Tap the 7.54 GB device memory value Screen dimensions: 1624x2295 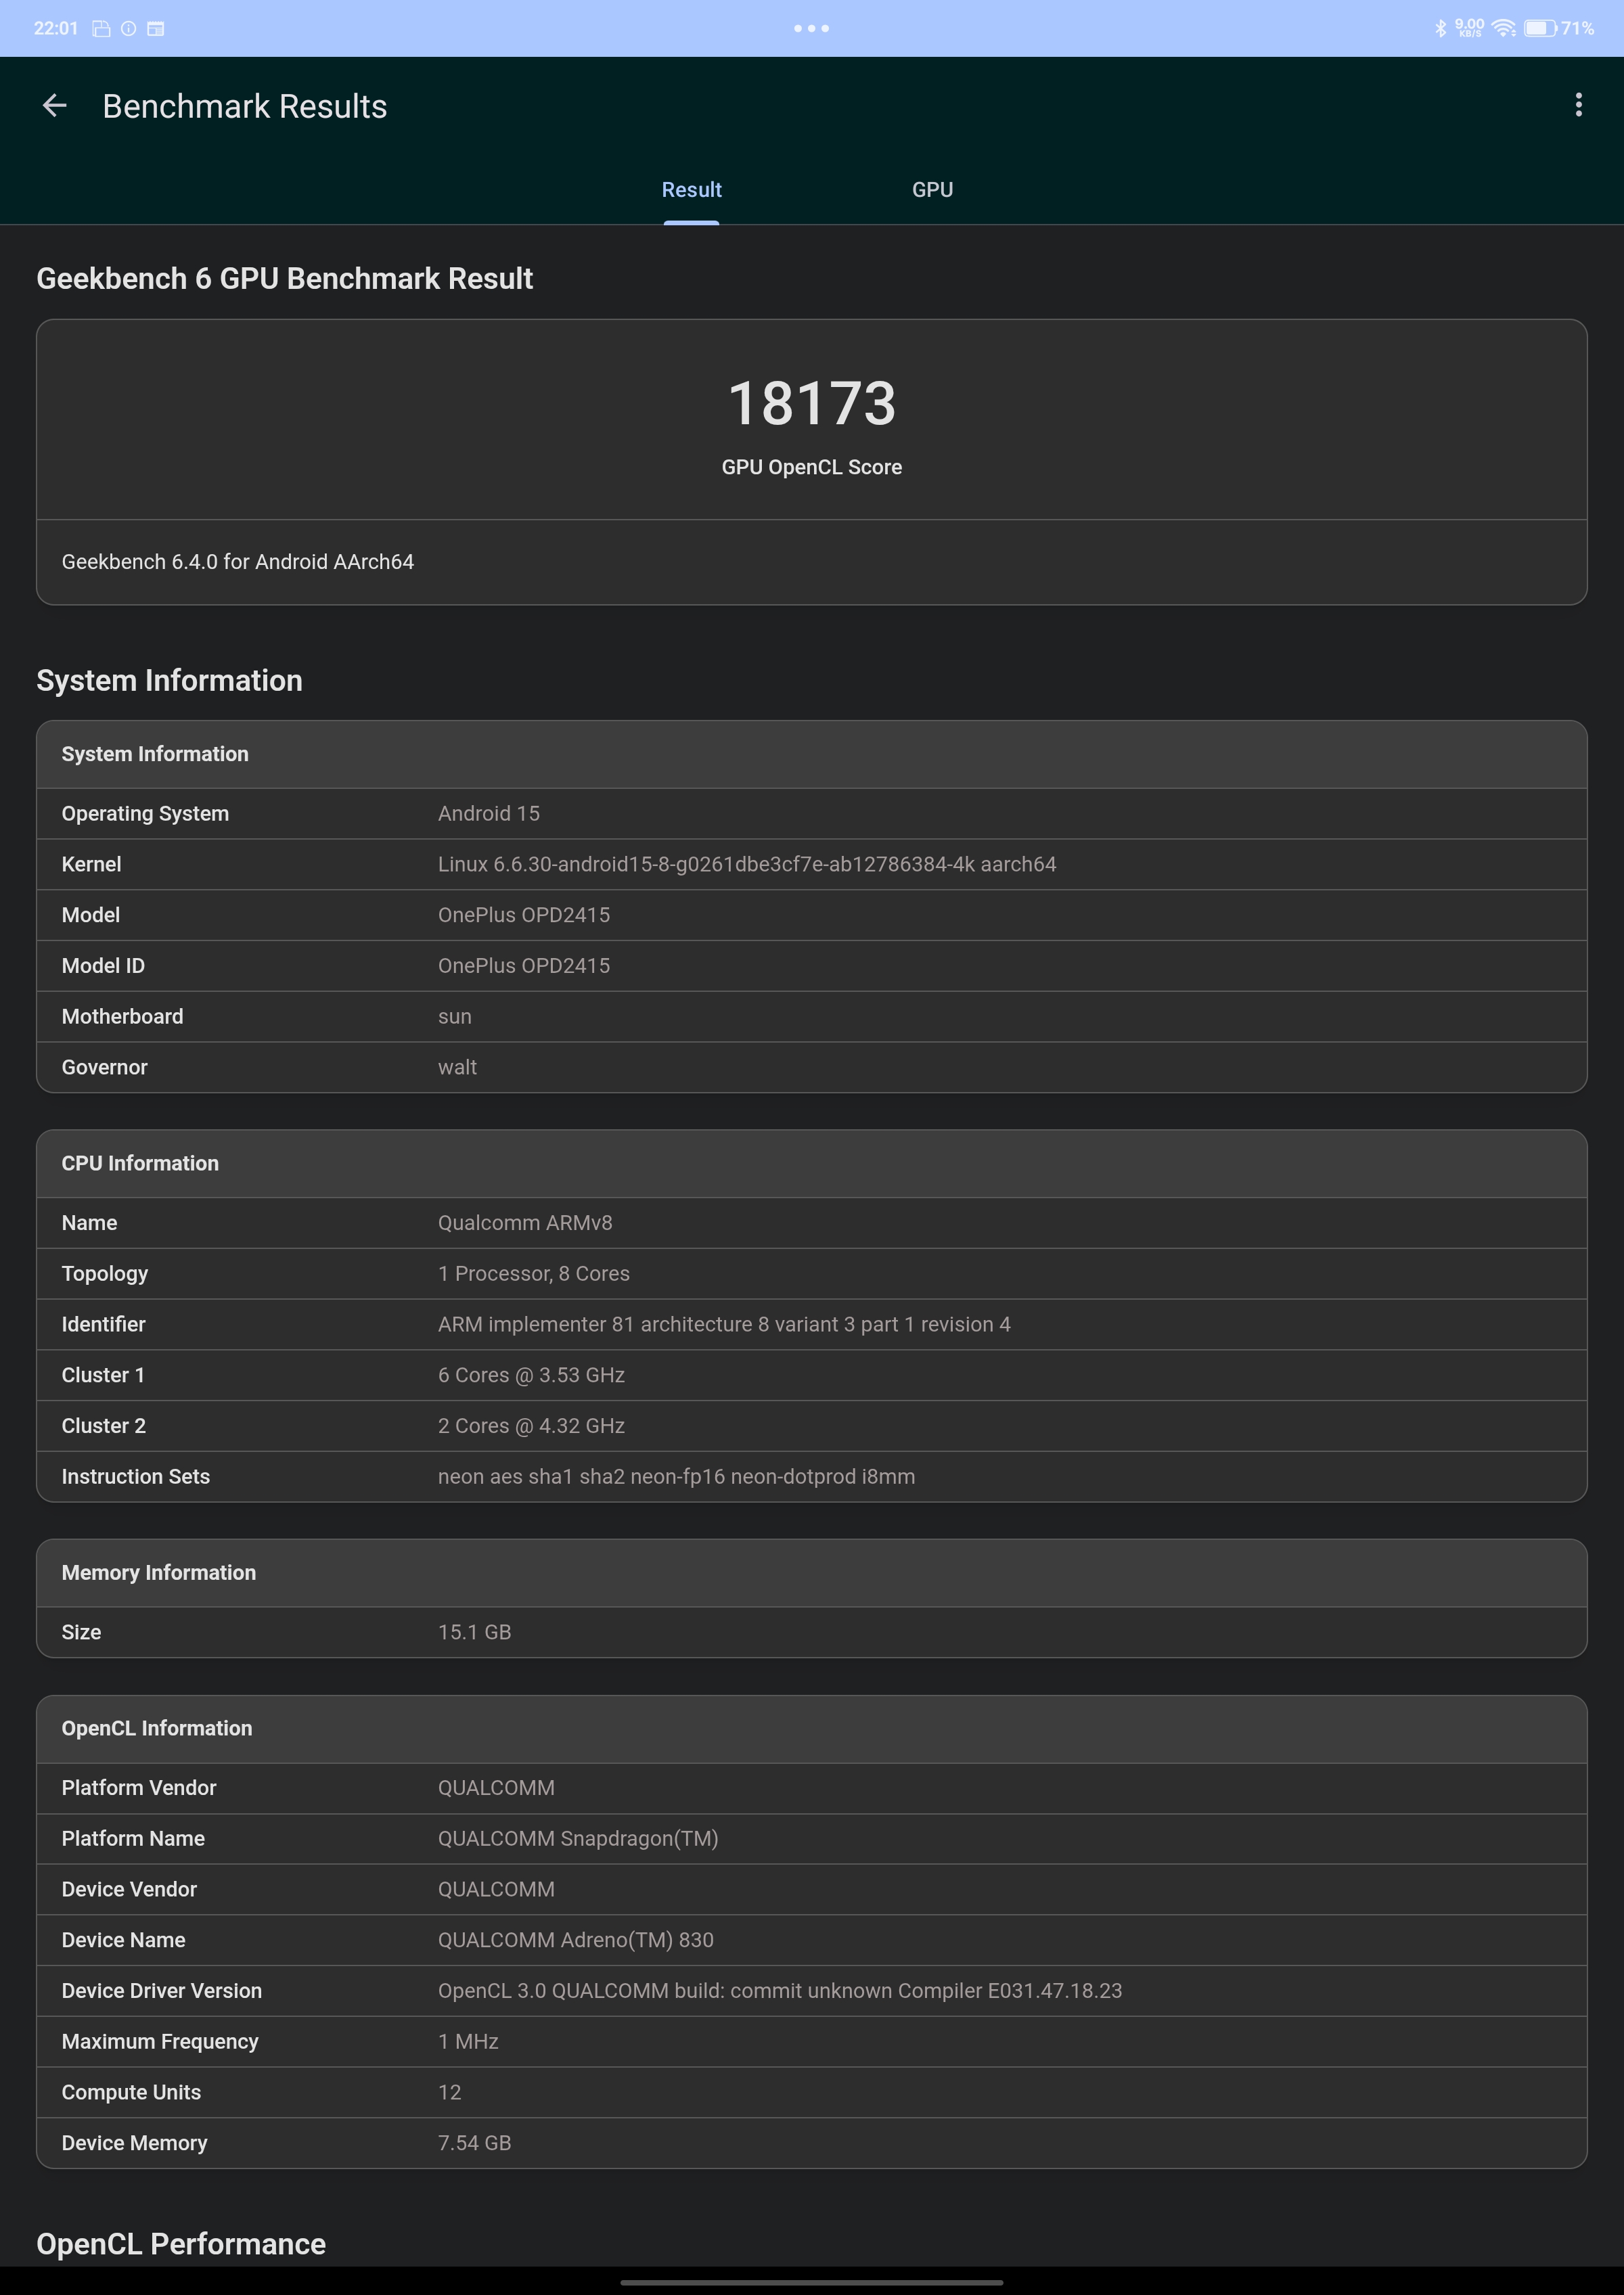click(x=474, y=2143)
